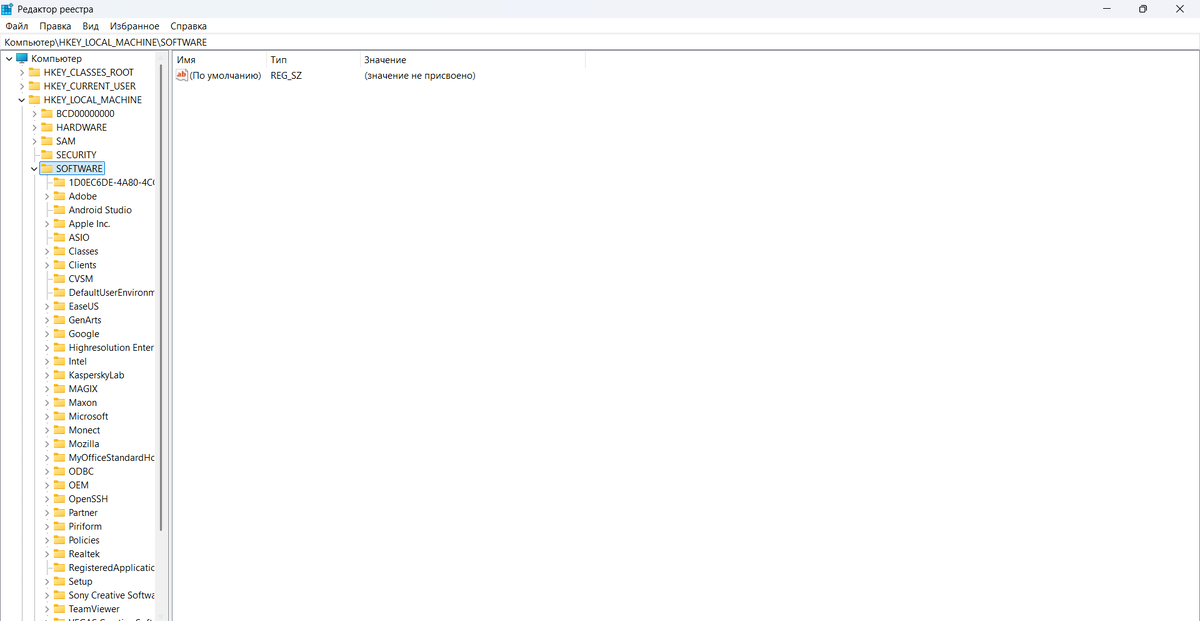
Task: Open the Файл menu
Action: [16, 26]
